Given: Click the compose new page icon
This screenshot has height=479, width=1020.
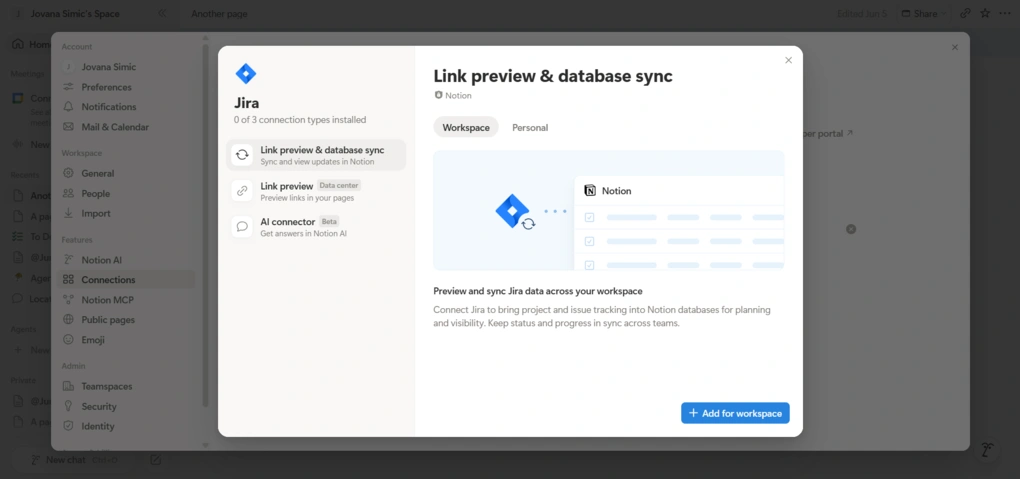Looking at the screenshot, I should 155,460.
